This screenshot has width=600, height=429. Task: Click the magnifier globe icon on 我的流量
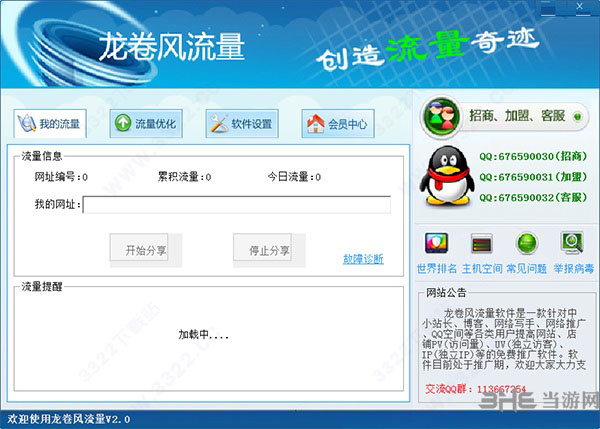click(27, 123)
